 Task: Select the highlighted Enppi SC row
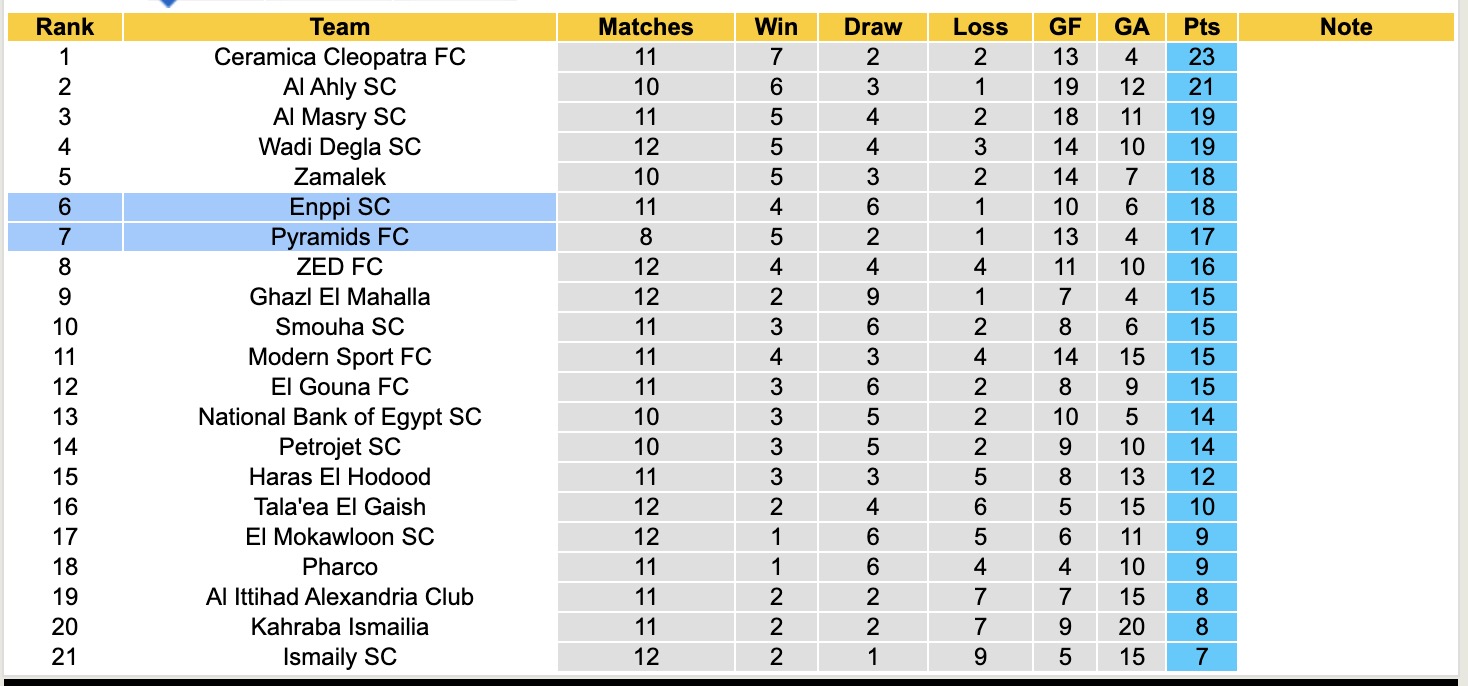[340, 207]
